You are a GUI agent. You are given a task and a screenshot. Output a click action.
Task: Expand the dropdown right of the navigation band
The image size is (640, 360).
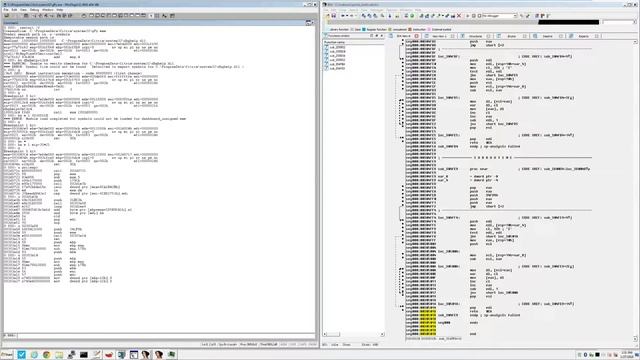(x=634, y=22)
